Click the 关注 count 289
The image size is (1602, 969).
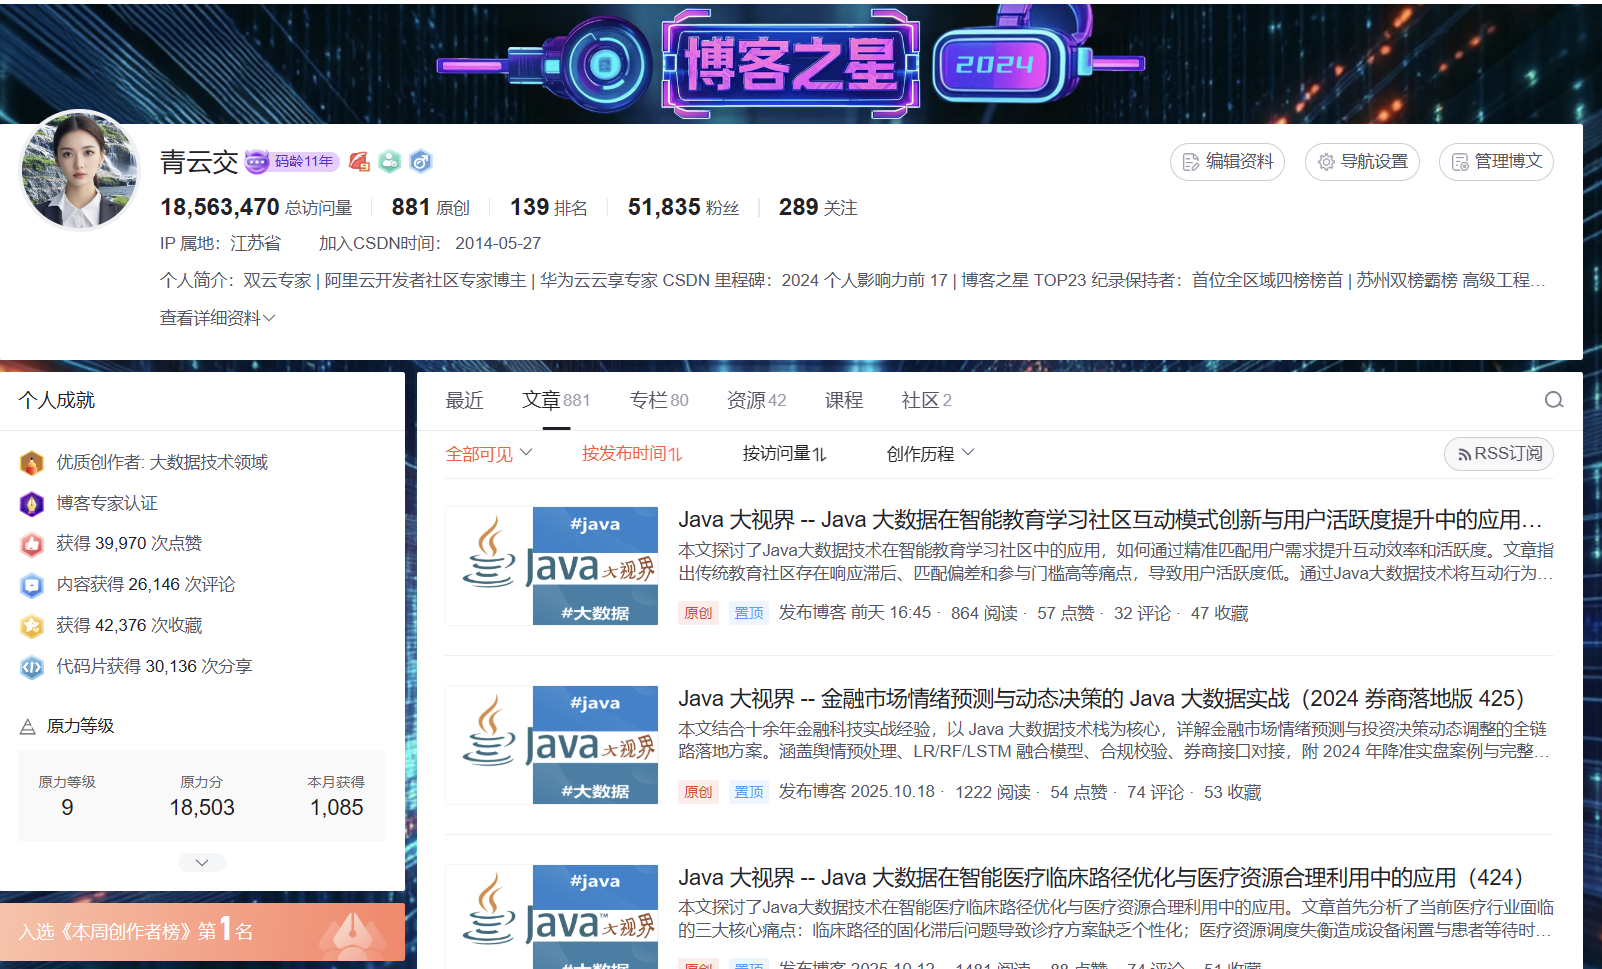pos(818,207)
